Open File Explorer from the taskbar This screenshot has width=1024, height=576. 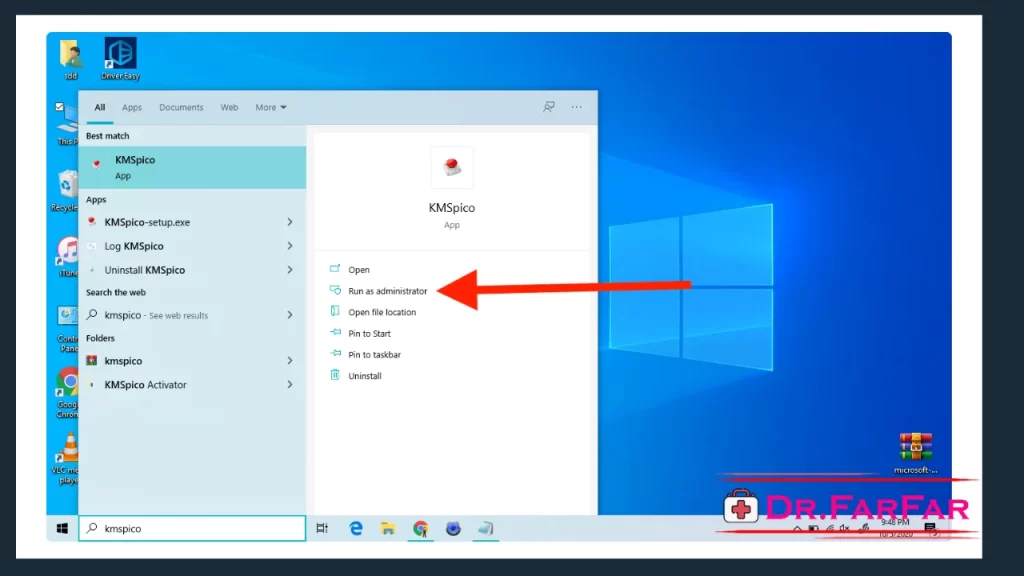[x=388, y=528]
